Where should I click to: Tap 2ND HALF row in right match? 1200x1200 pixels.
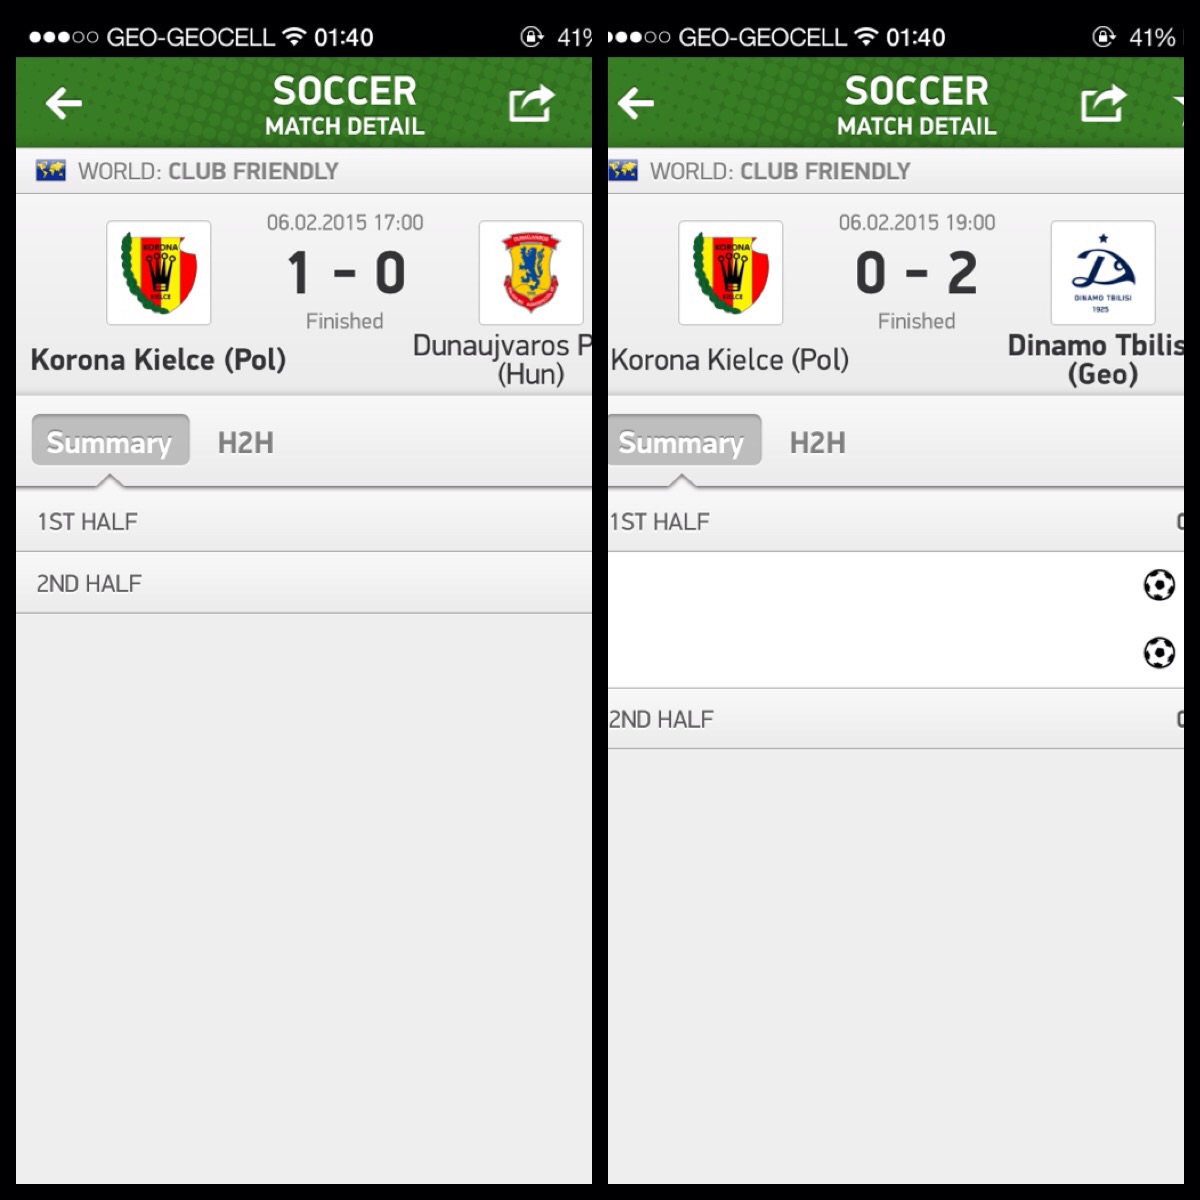pos(896,719)
